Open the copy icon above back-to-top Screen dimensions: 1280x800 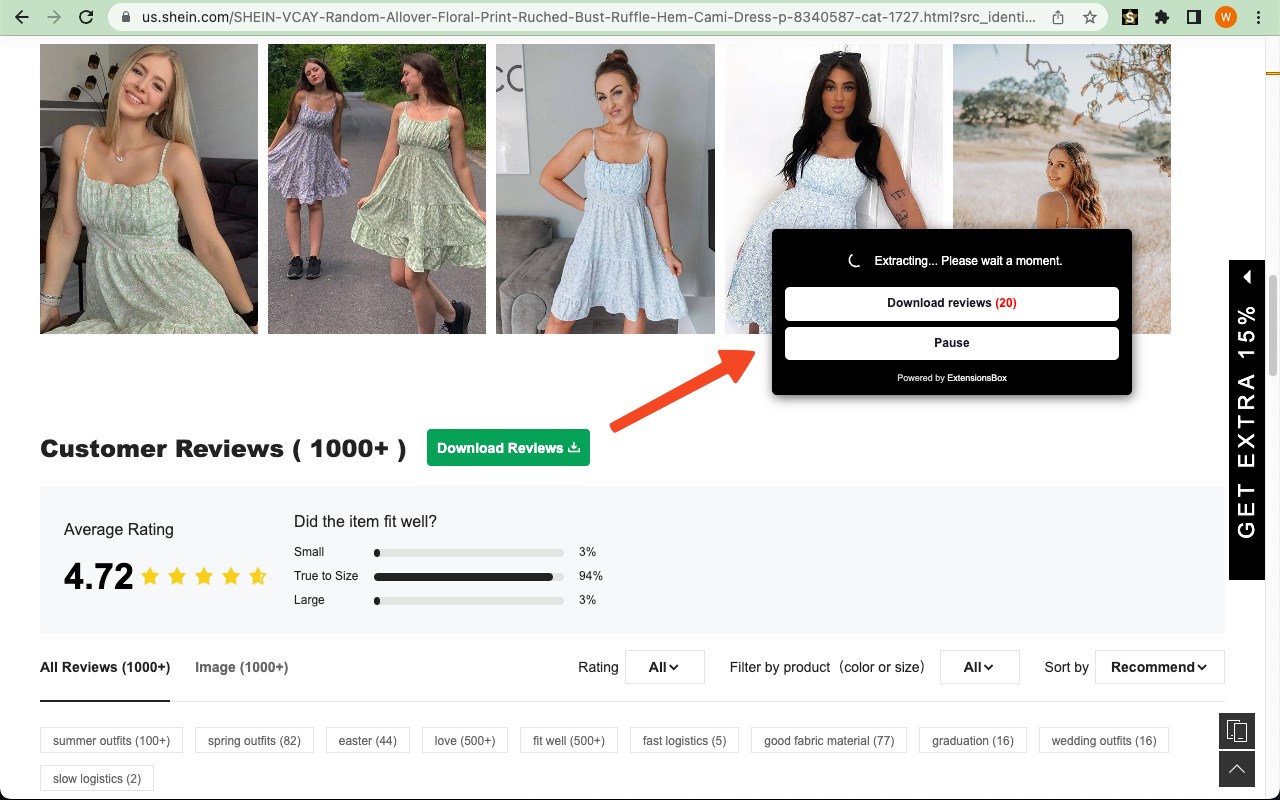pos(1237,731)
